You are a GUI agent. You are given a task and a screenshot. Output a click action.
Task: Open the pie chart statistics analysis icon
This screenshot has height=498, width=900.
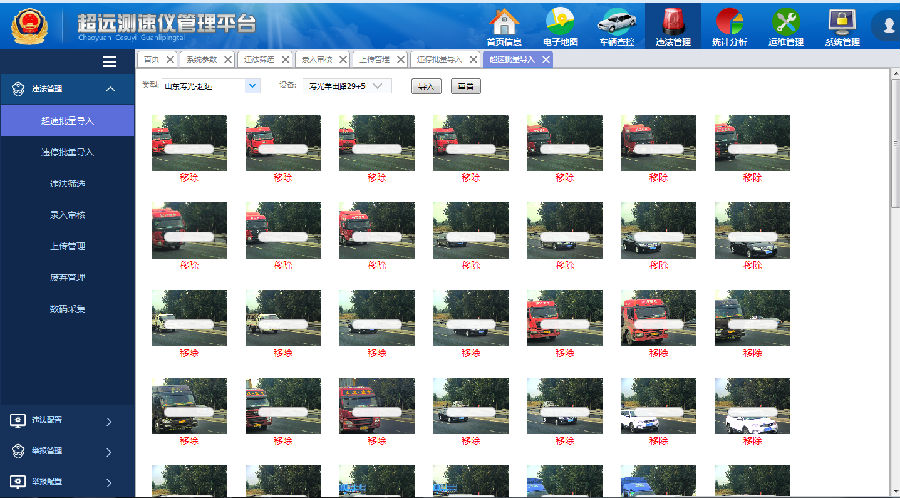(729, 22)
